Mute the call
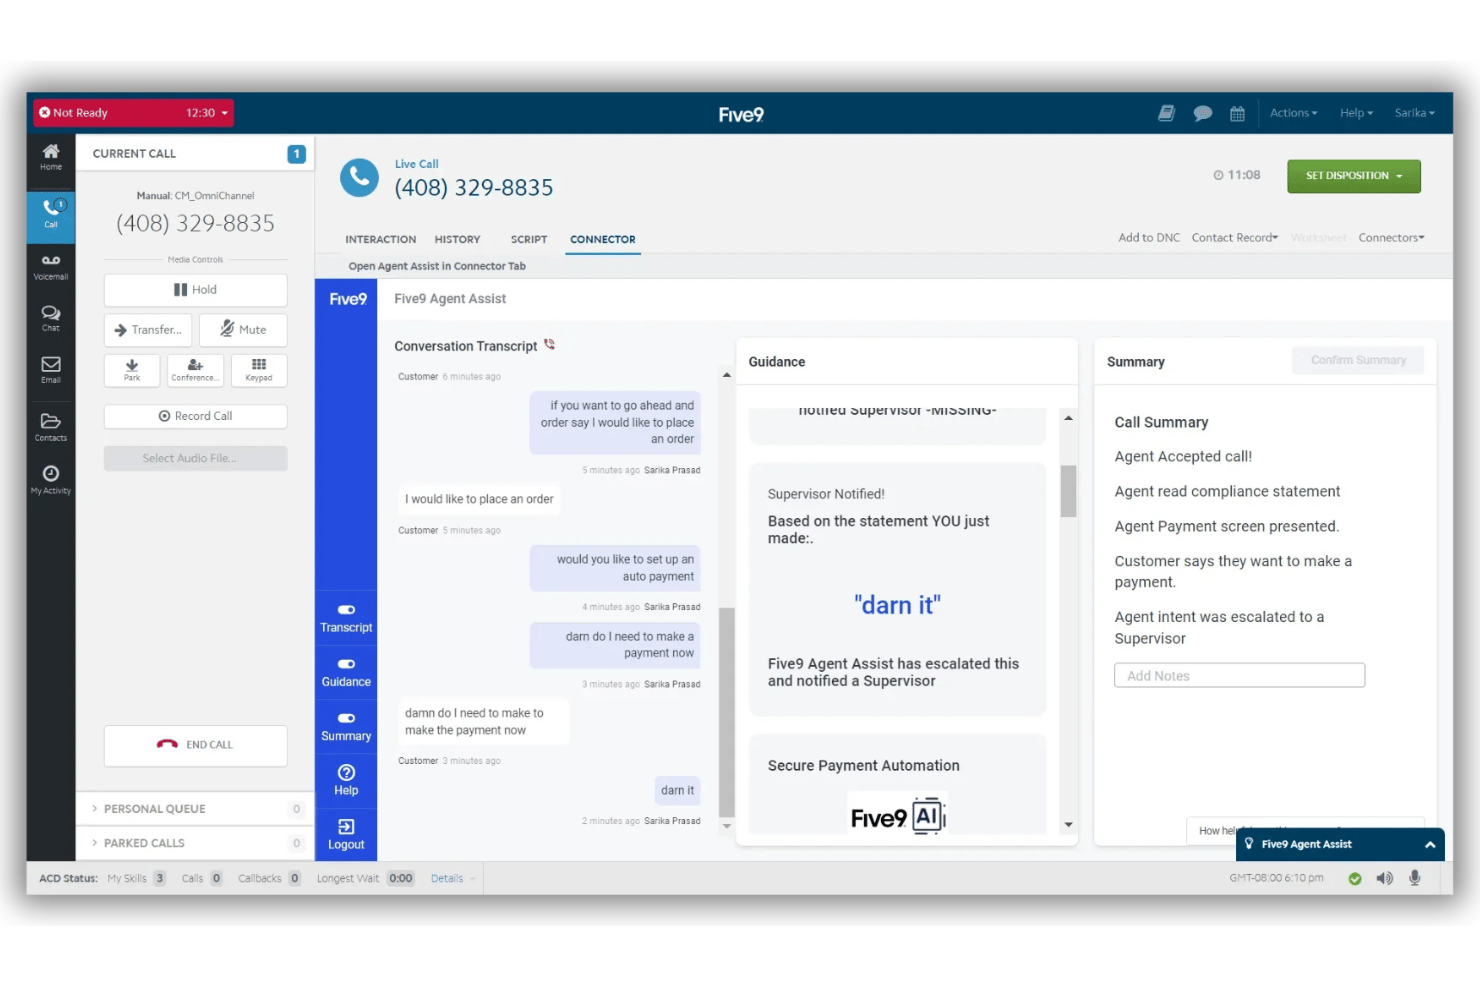 pos(243,329)
